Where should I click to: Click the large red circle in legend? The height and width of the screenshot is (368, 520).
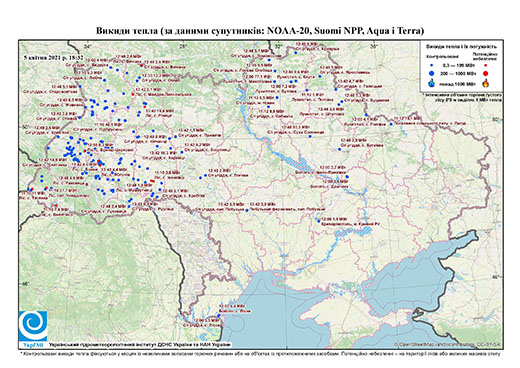pos(485,73)
